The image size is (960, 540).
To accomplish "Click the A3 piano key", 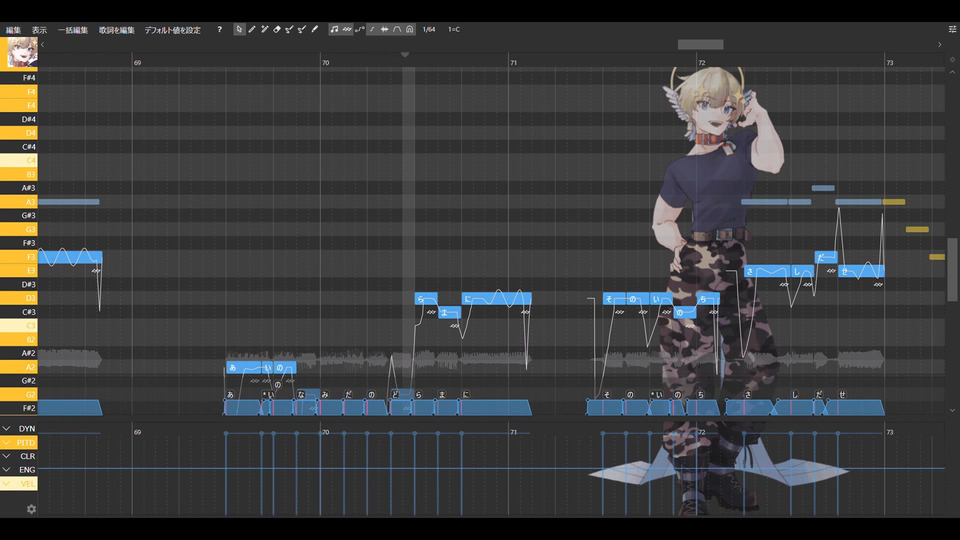I will [19, 201].
